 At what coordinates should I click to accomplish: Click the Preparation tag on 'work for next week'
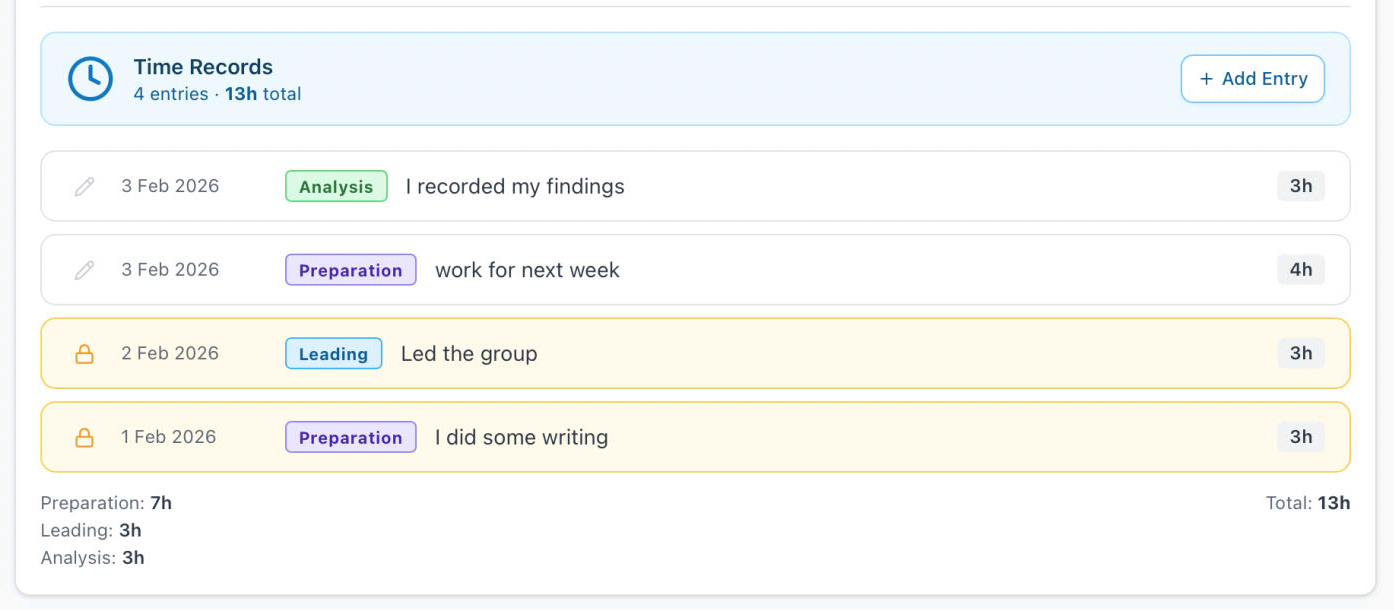click(x=350, y=270)
